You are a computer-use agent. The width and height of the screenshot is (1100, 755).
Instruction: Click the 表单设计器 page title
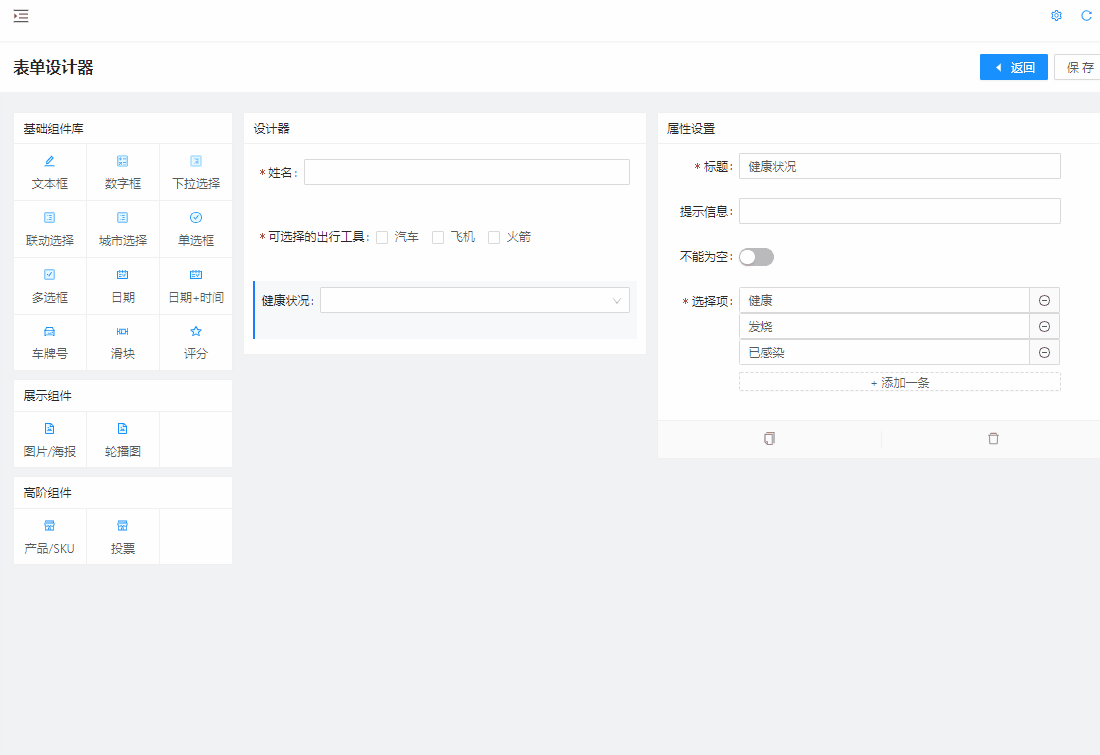(x=53, y=67)
